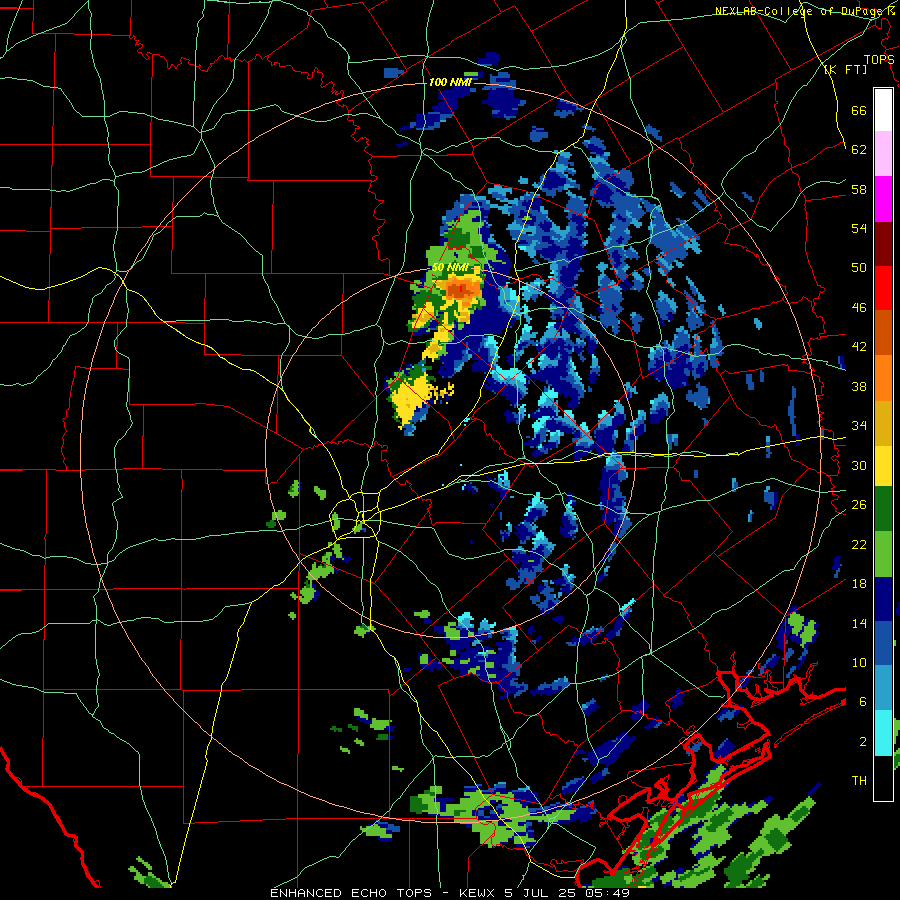Click the light pink legend swatch
This screenshot has height=900, width=900.
tap(883, 154)
